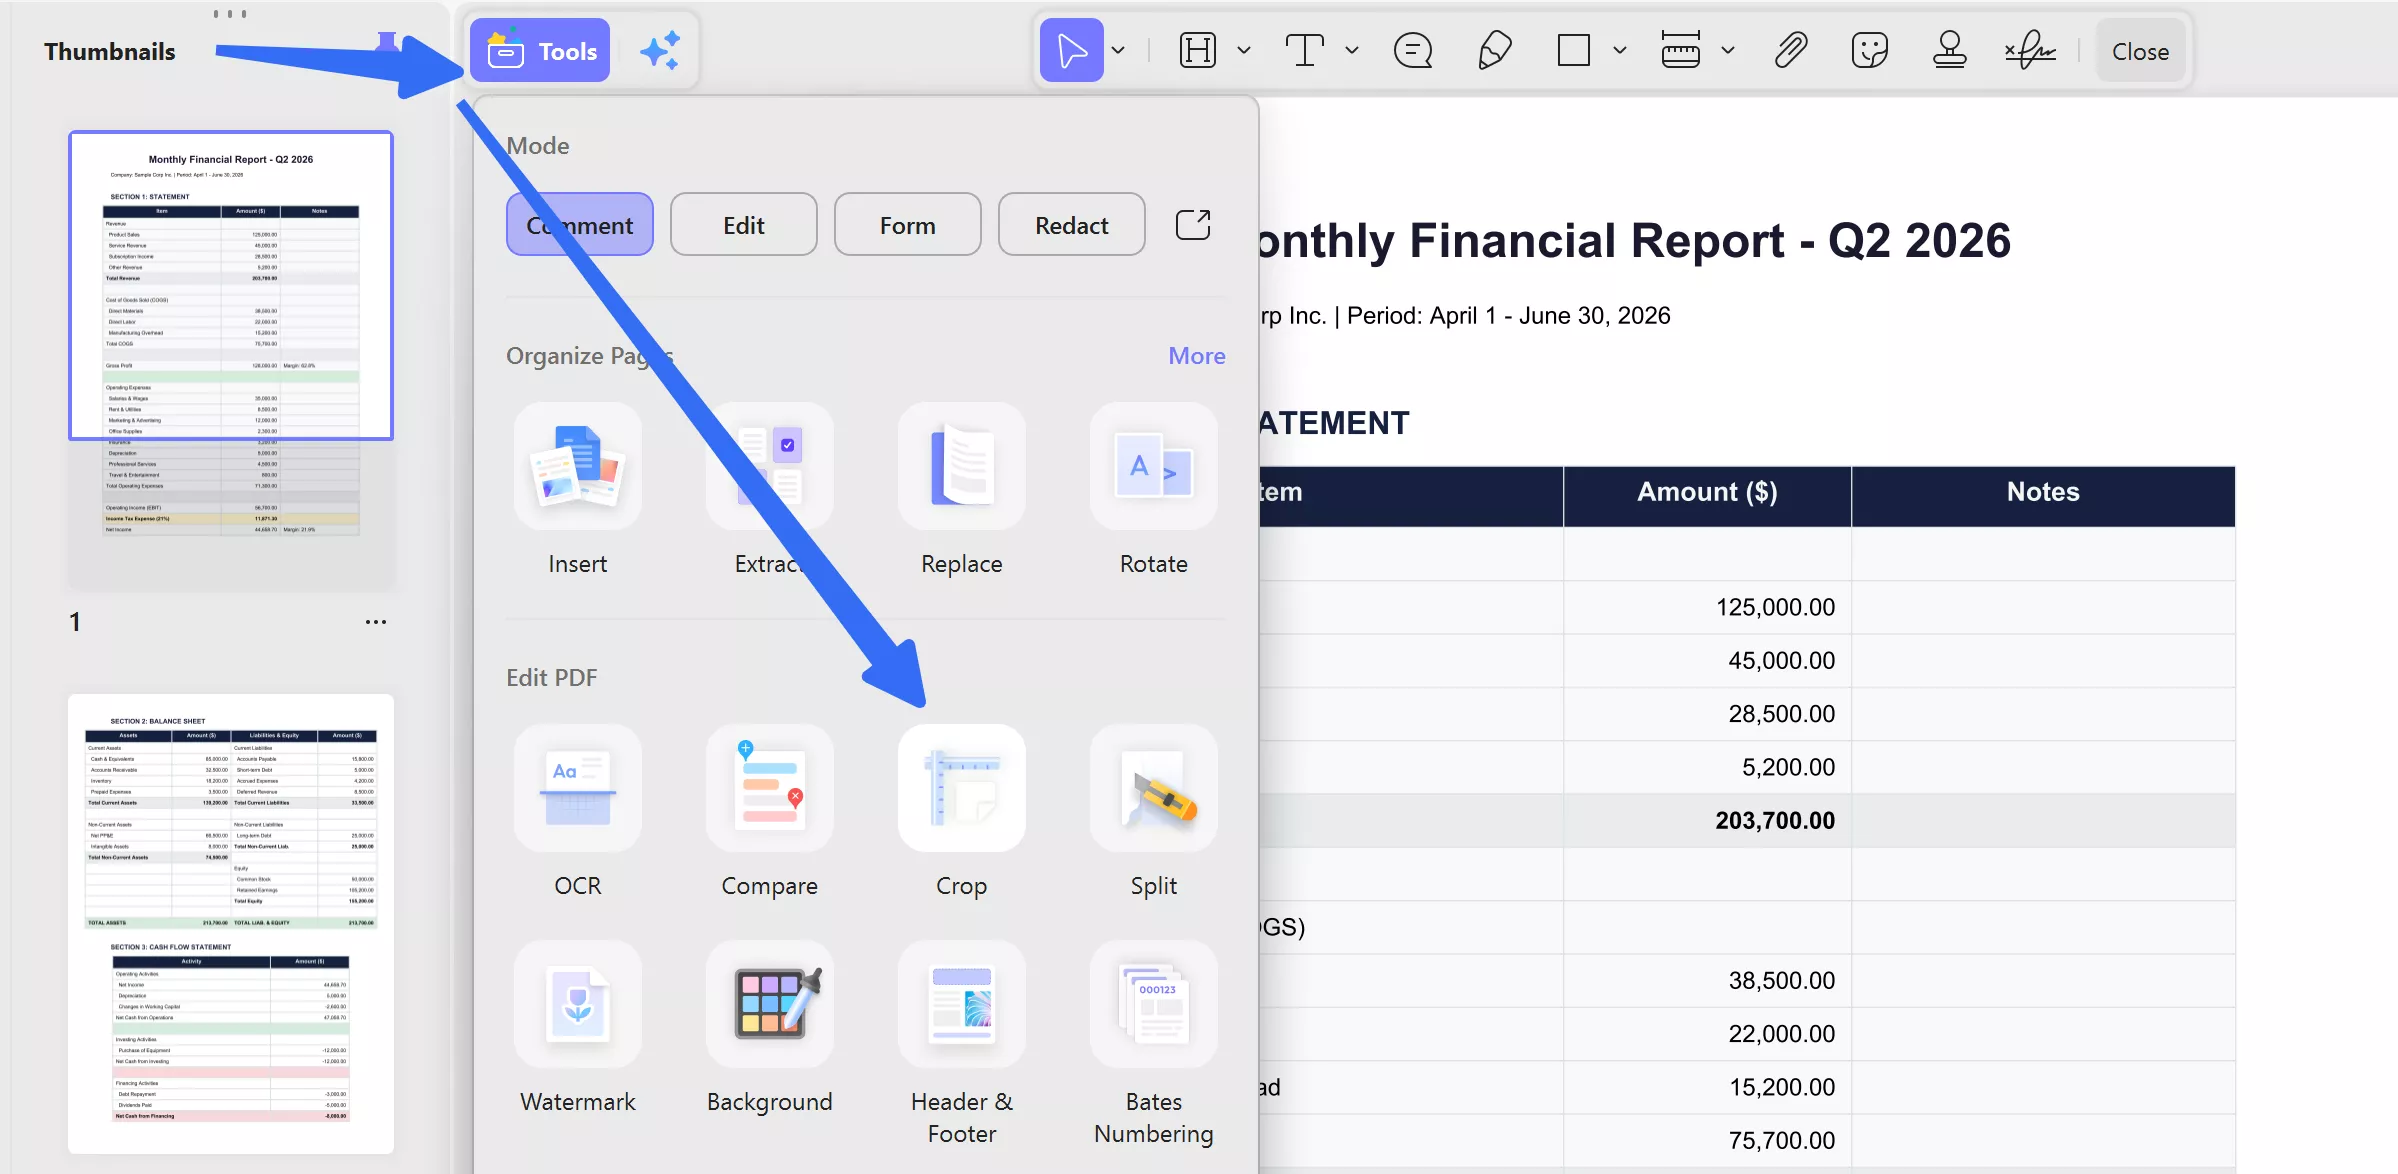2398x1174 pixels.
Task: Switch to Form mode
Action: 908,225
